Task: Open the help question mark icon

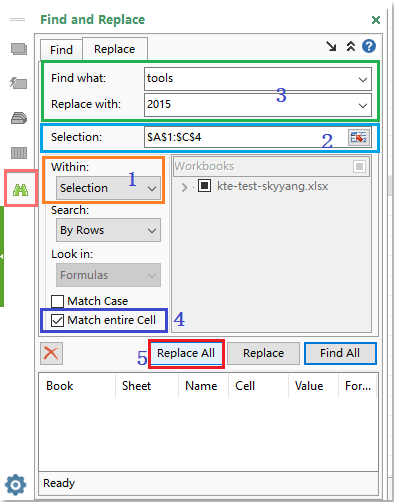Action: [x=369, y=46]
